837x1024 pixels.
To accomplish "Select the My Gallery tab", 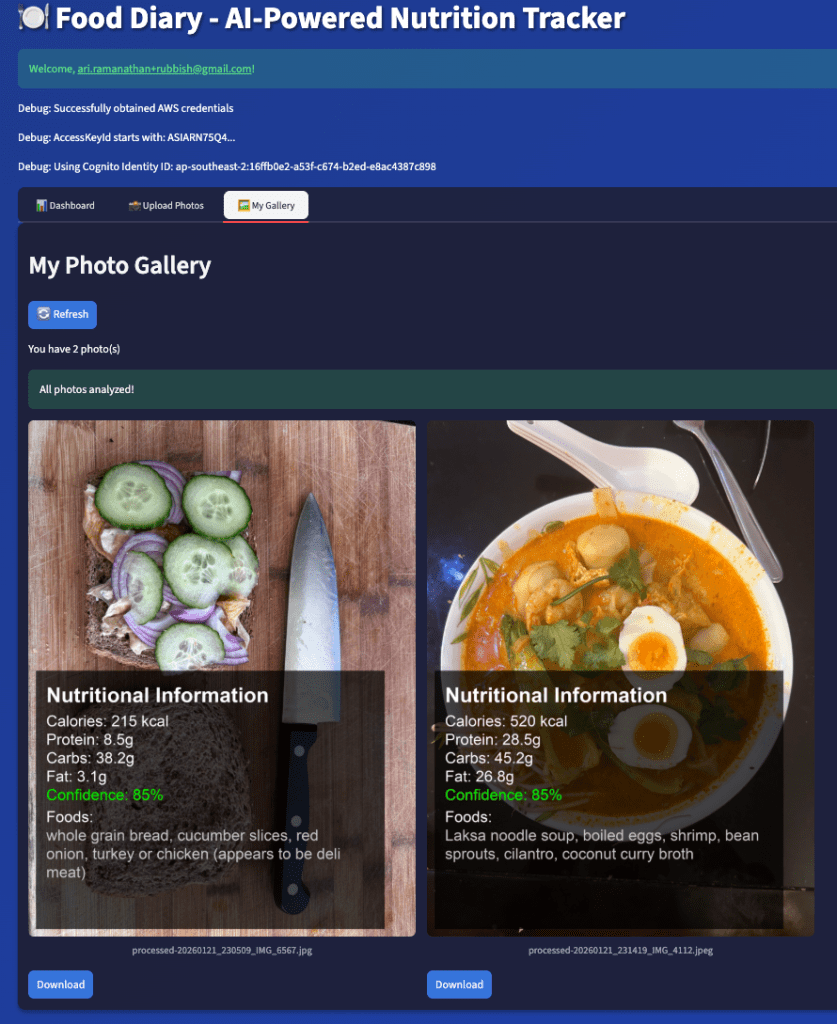I will pyautogui.click(x=266, y=205).
